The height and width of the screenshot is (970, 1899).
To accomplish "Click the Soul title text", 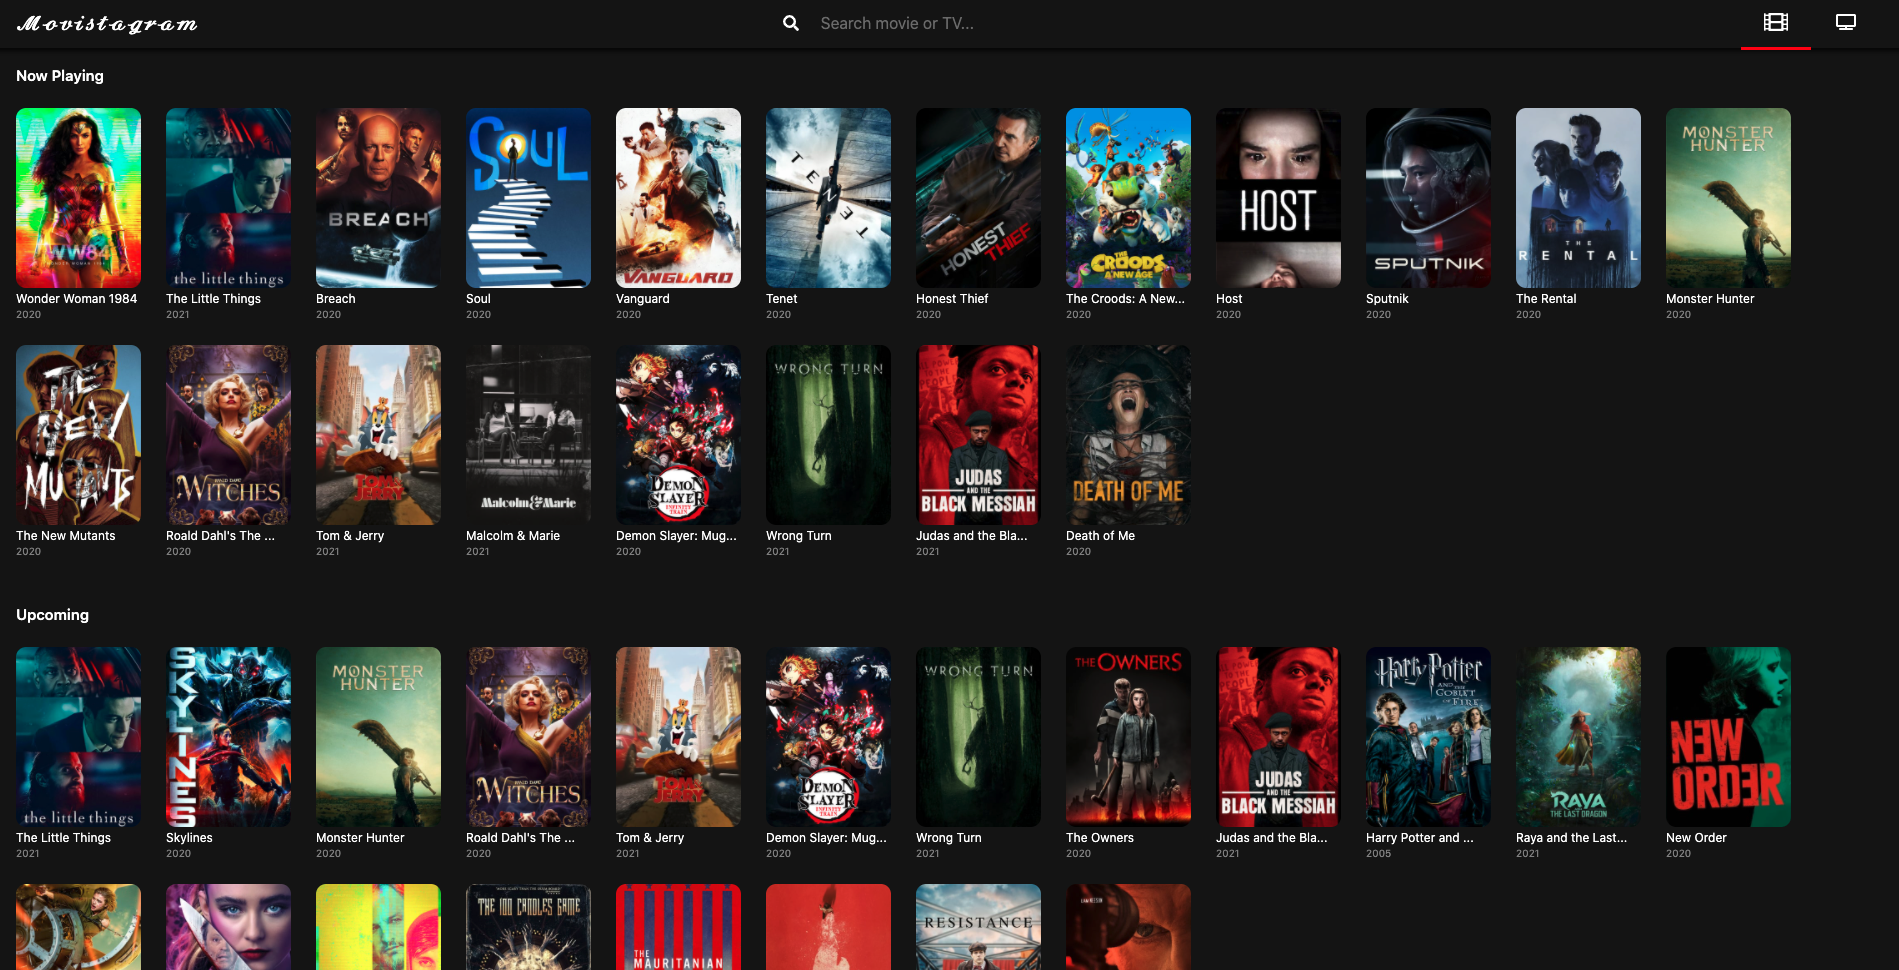I will click(478, 299).
